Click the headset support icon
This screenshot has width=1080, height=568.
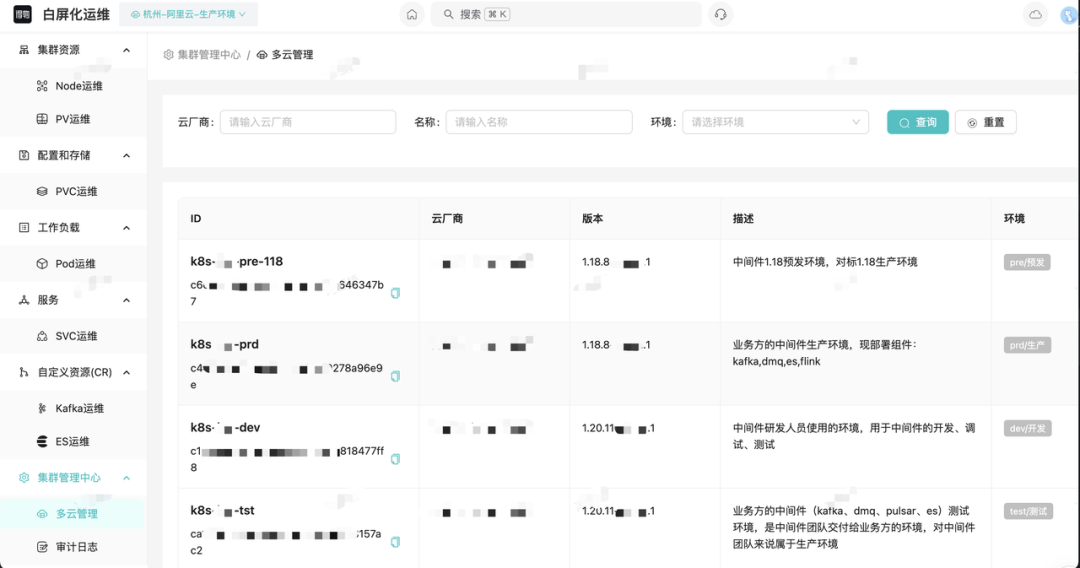[x=719, y=15]
